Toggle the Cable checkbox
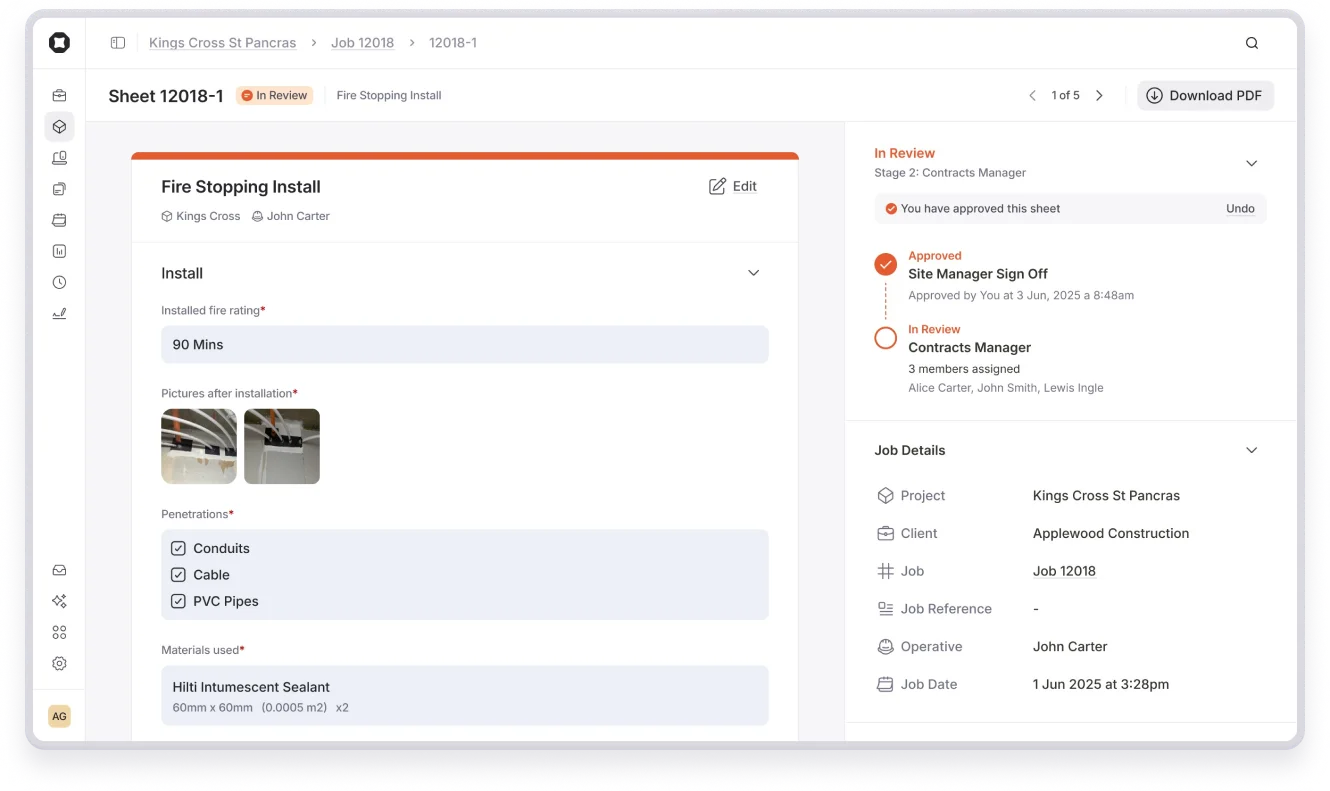Image resolution: width=1330 pixels, height=791 pixels. 178,575
